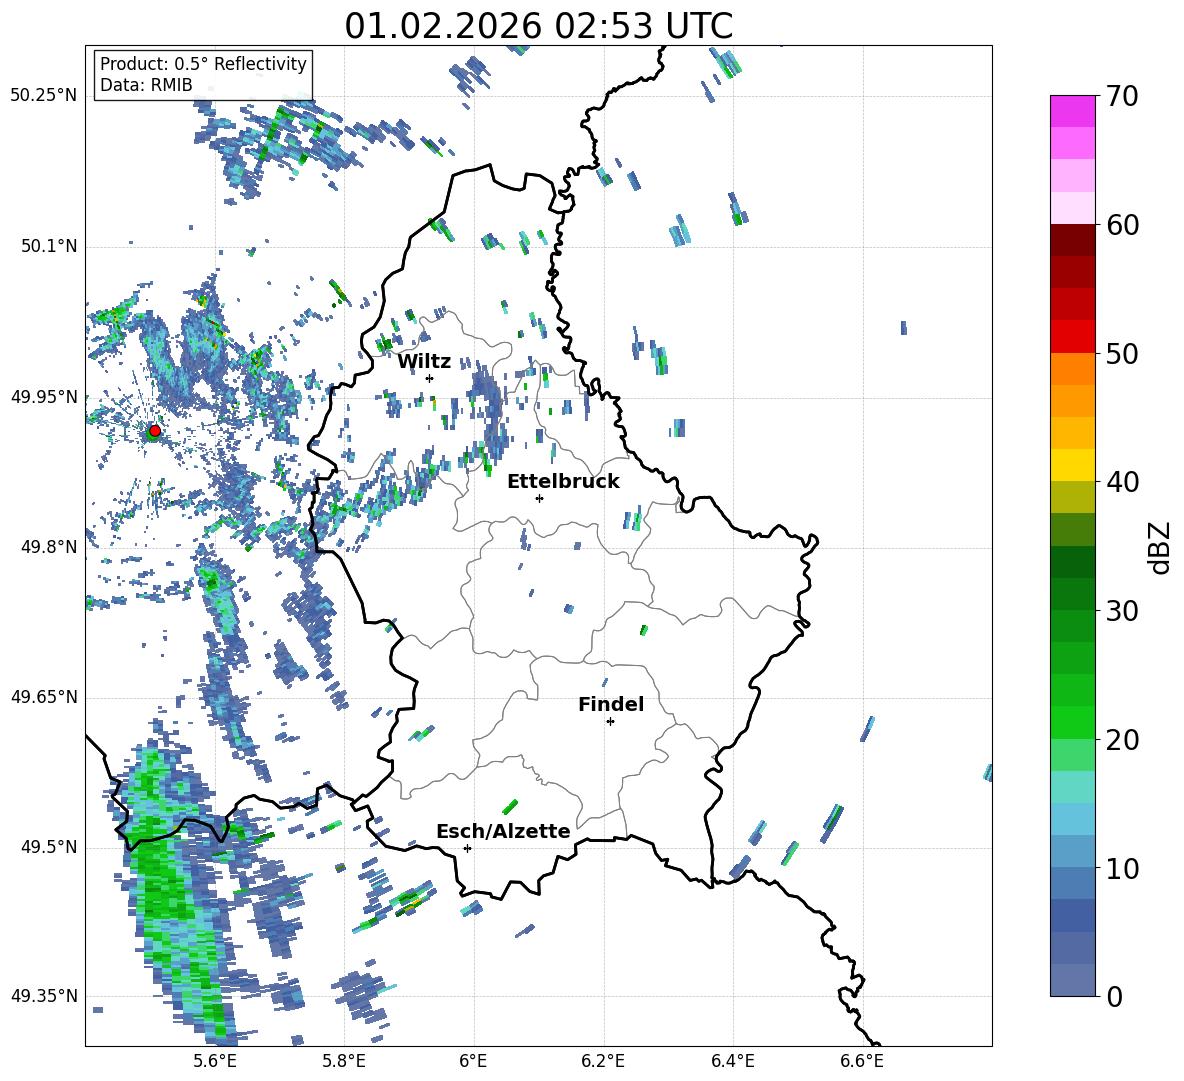This screenshot has width=1184, height=1081.
Task: Click the light blue colorbar segment near 13
Action: (1072, 819)
